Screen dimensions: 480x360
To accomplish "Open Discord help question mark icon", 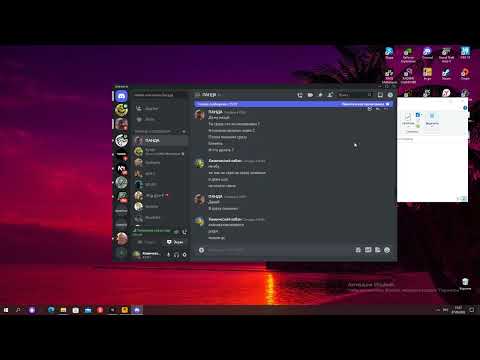I will click(x=390, y=95).
